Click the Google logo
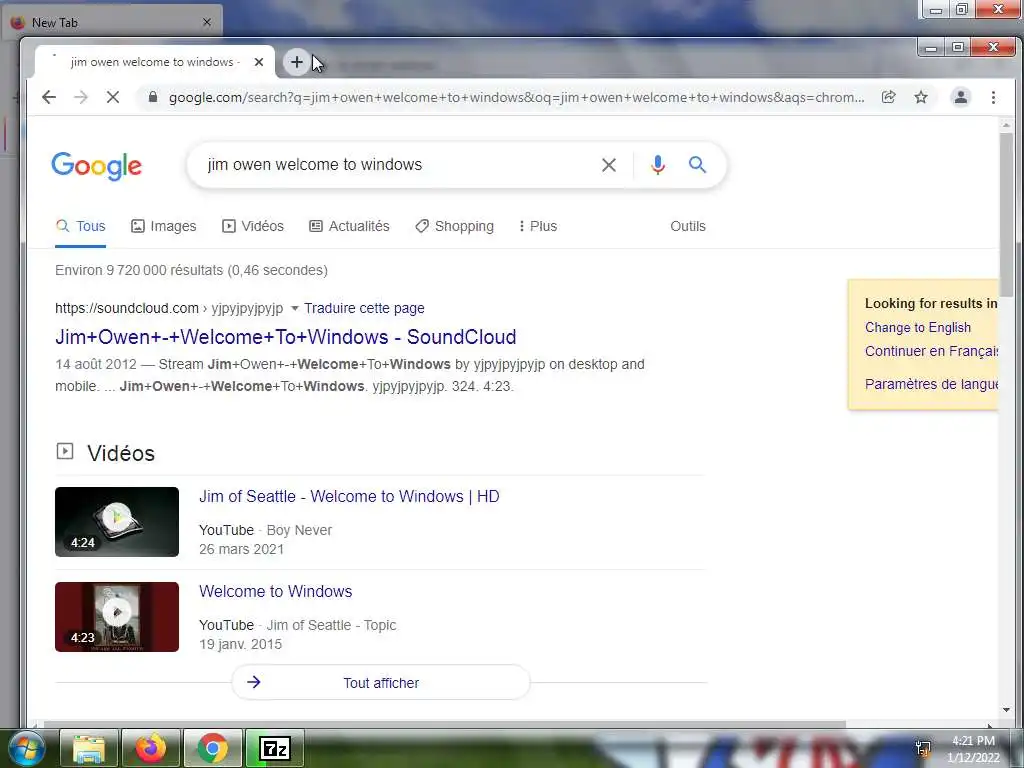Image resolution: width=1024 pixels, height=768 pixels. point(97,166)
